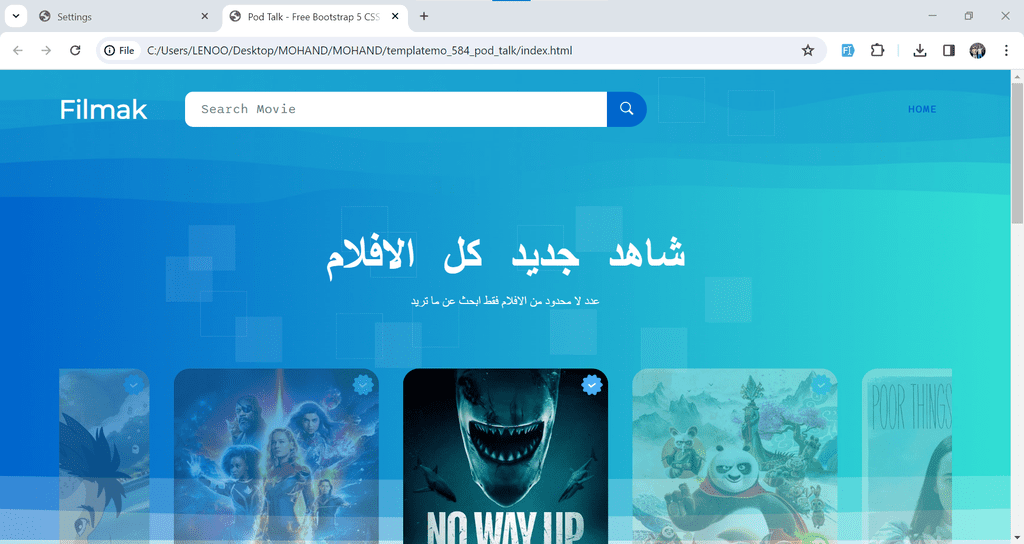Restore down the Chrome window

coord(968,16)
